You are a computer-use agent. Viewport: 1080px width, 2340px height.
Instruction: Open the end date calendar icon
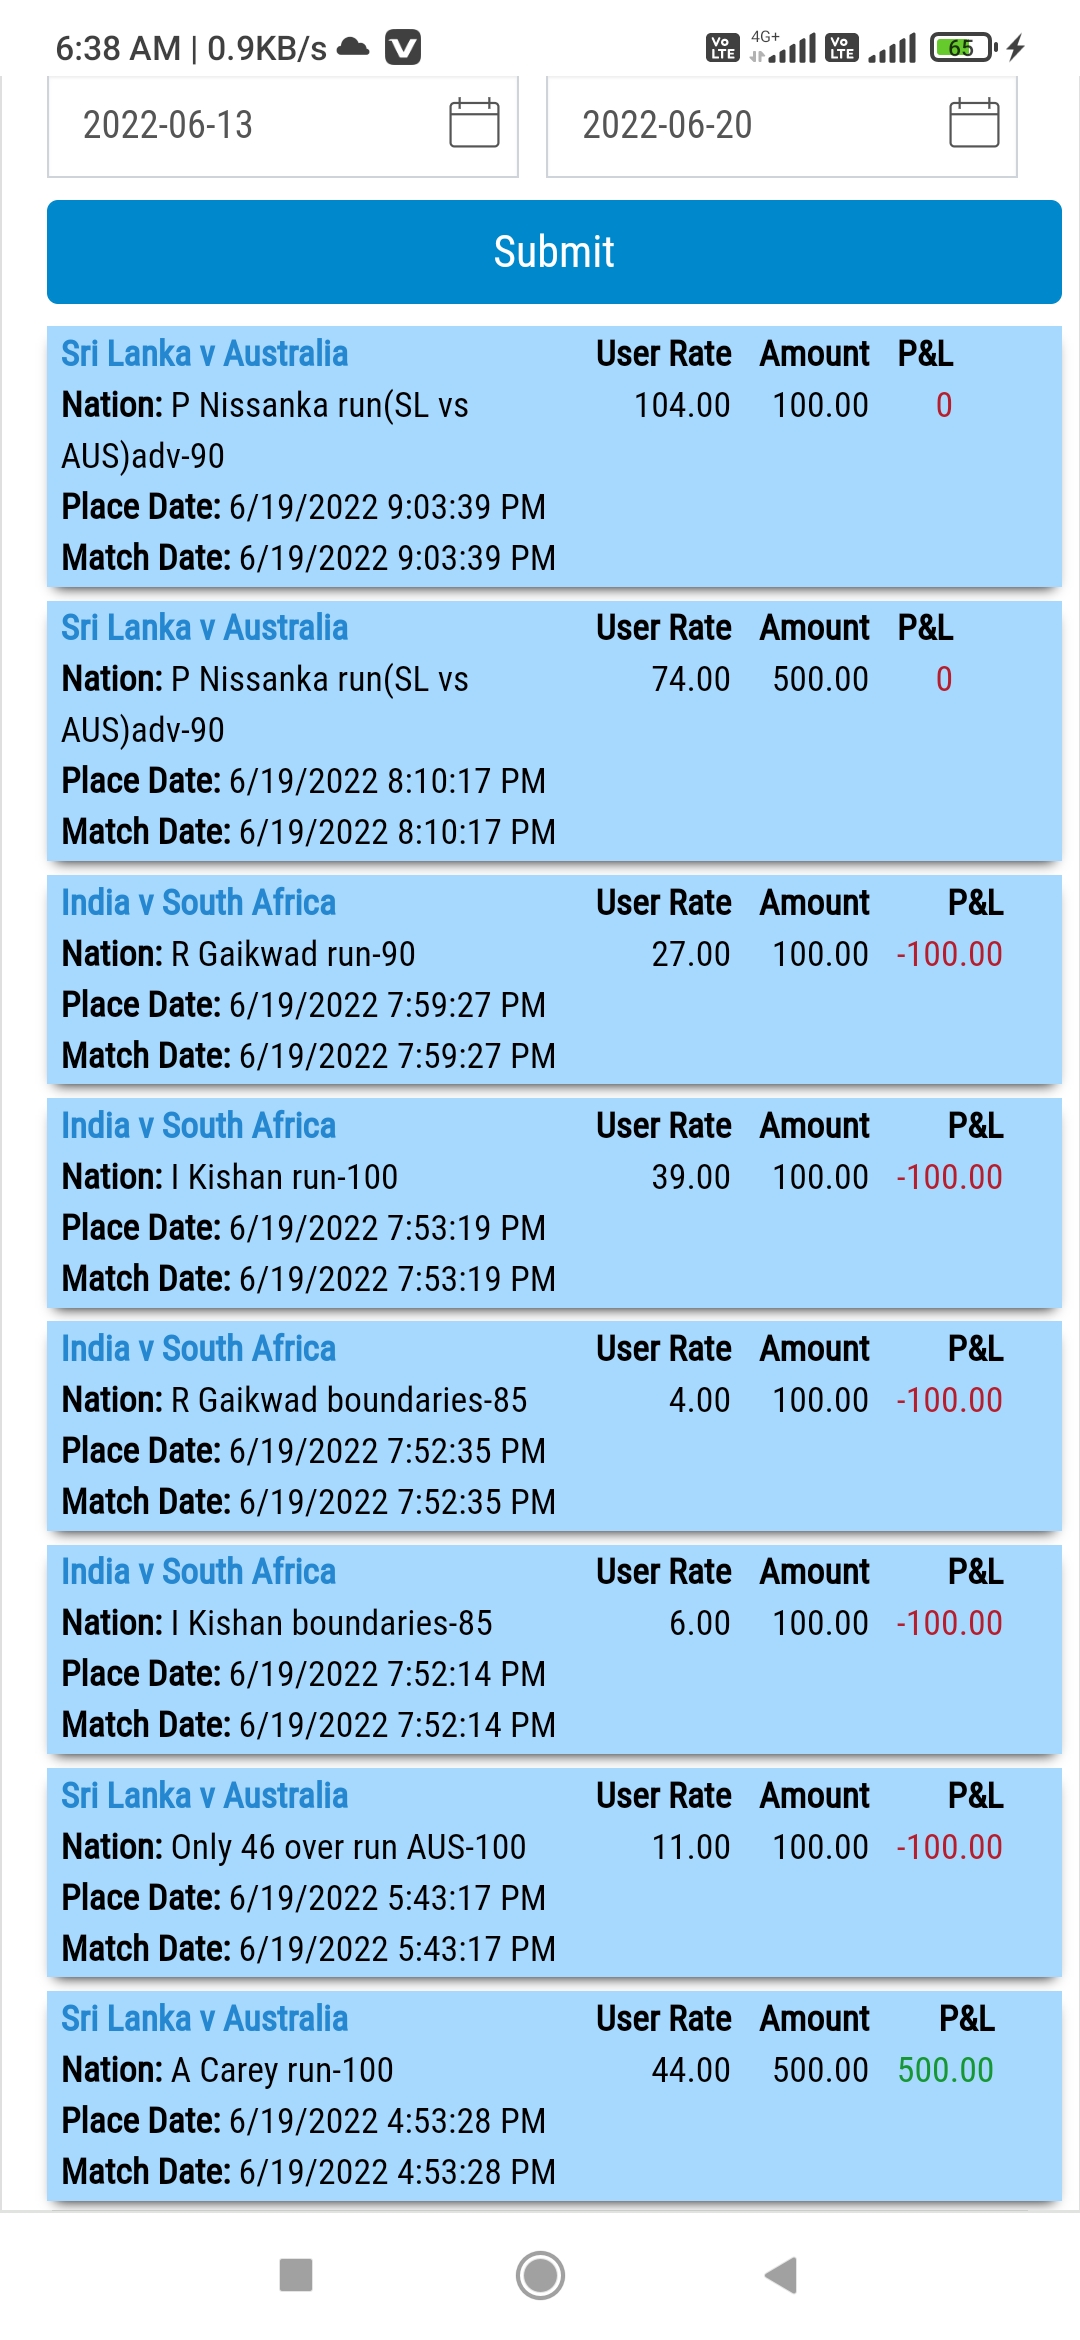[x=973, y=124]
